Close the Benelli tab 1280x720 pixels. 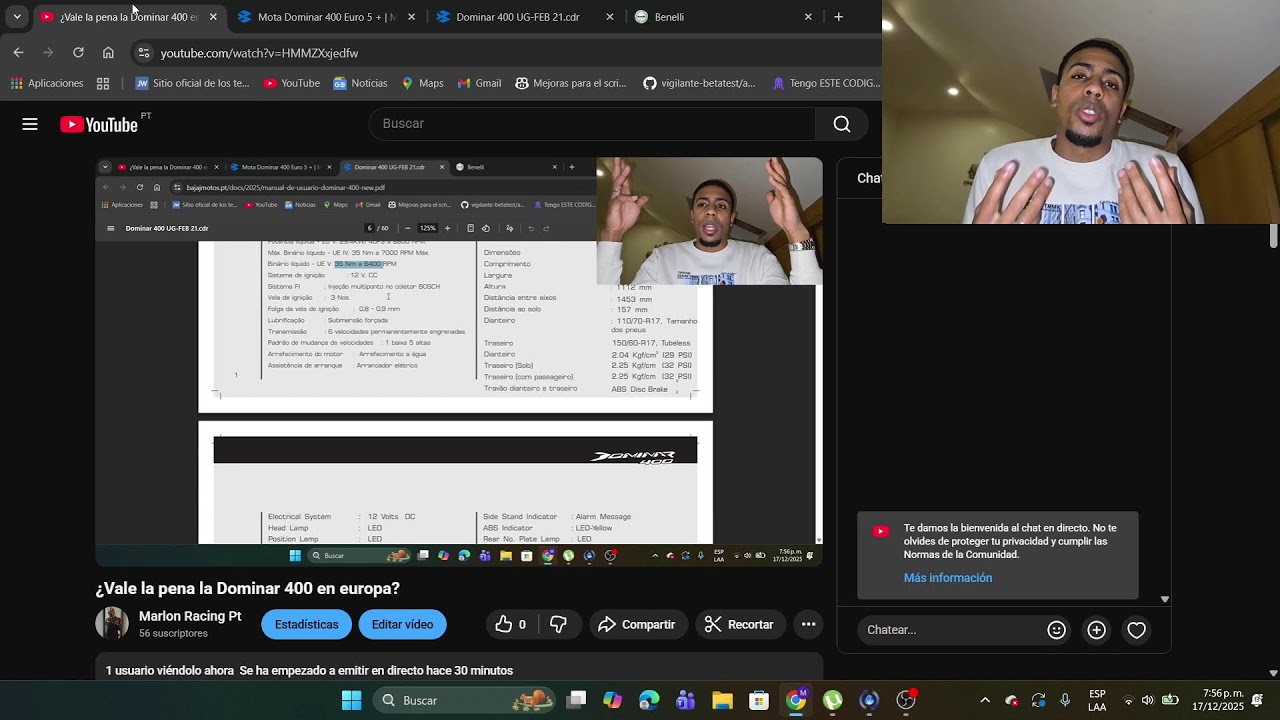click(x=808, y=17)
